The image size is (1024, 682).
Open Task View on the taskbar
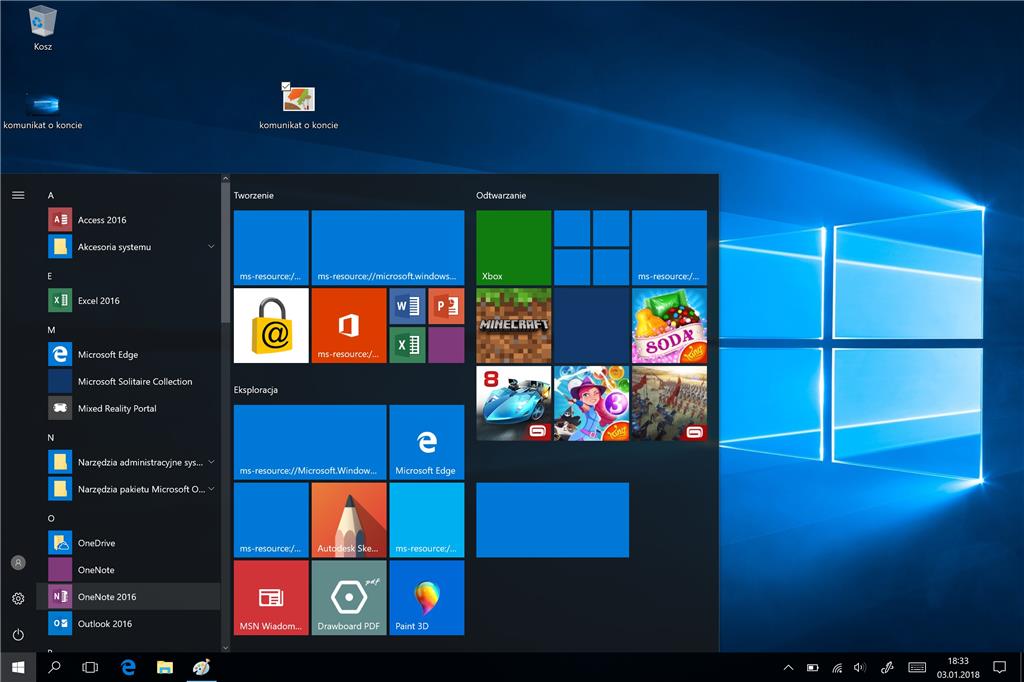90,667
